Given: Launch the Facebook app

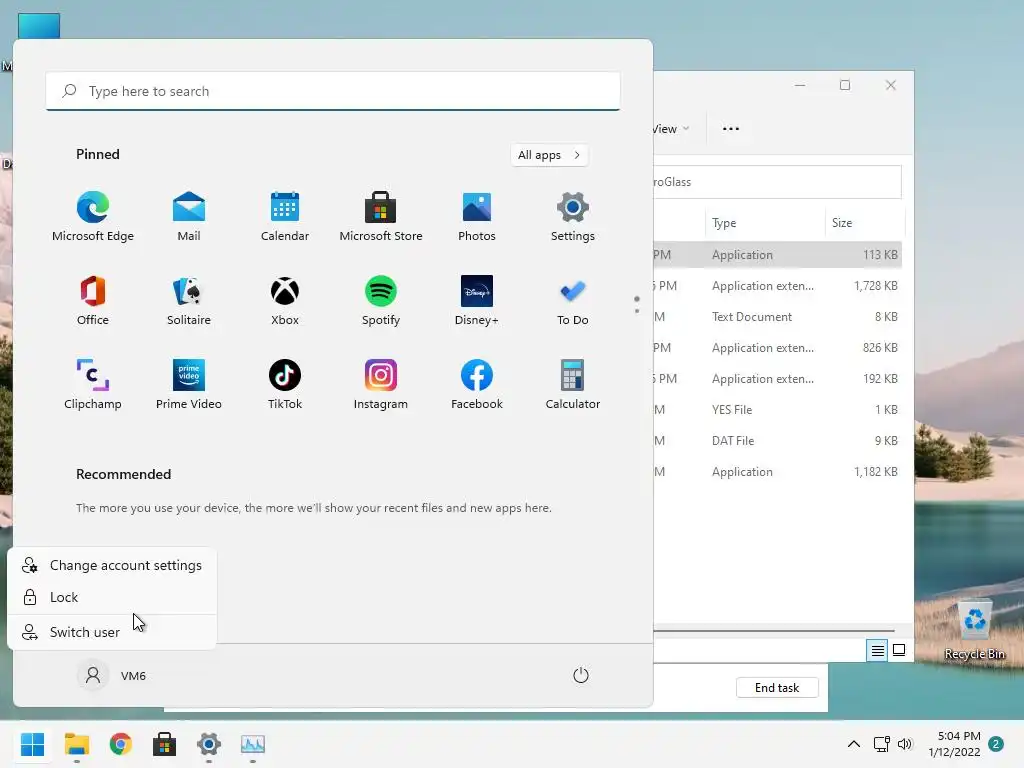Looking at the screenshot, I should 477,385.
